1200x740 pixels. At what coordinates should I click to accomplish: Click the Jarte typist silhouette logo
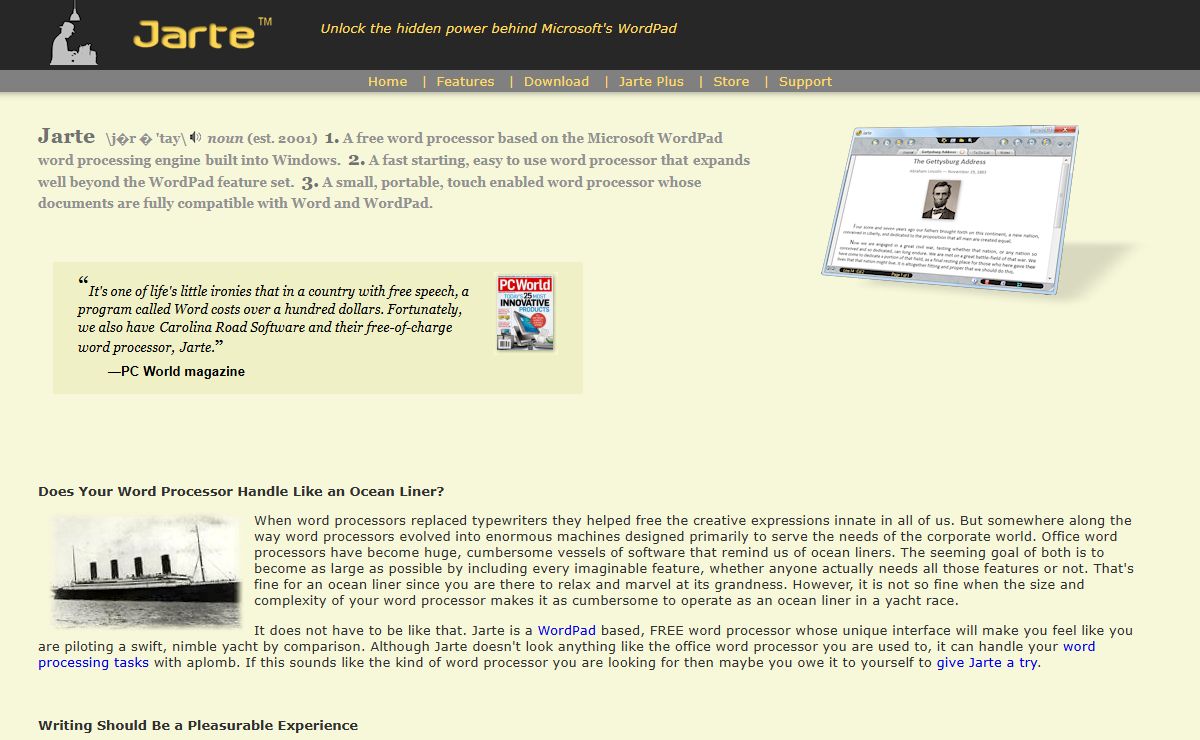click(x=74, y=34)
